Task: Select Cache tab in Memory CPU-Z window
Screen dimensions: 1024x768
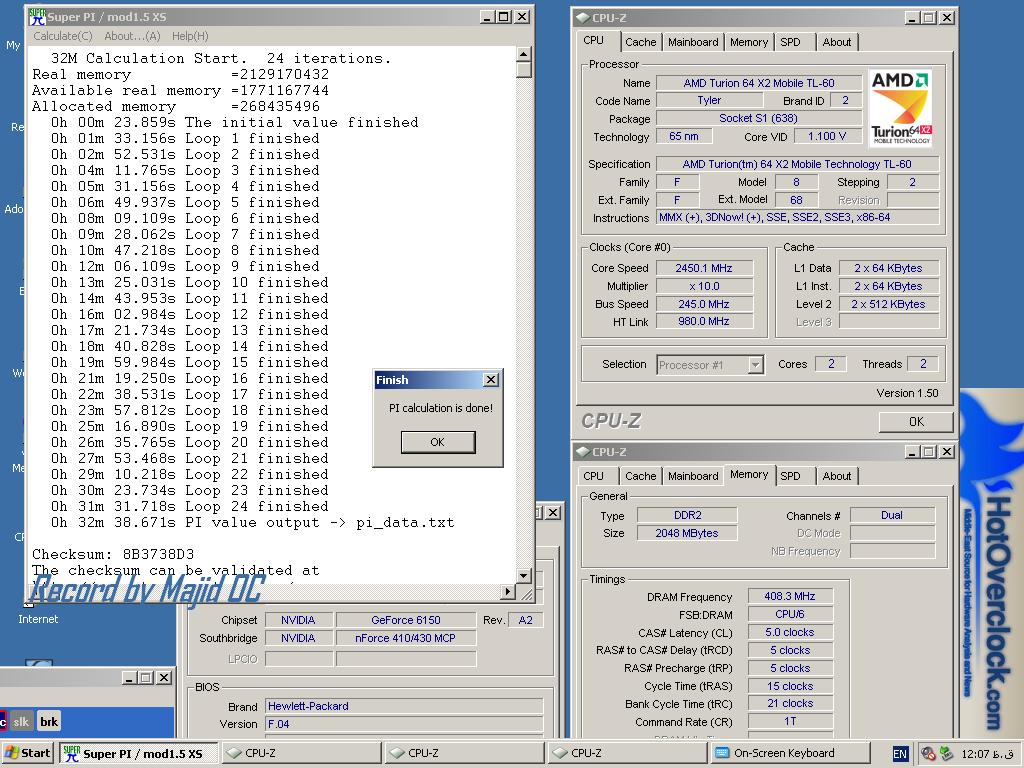Action: tap(640, 476)
